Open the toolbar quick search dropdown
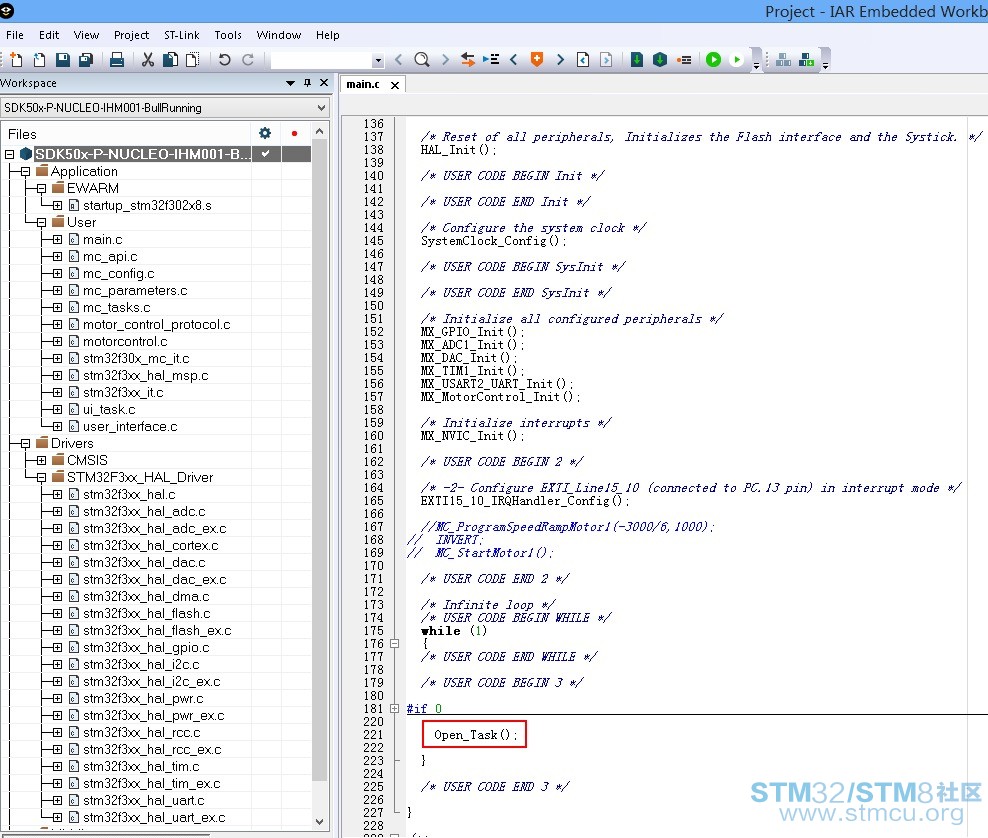Image resolution: width=988 pixels, height=838 pixels. coord(378,60)
